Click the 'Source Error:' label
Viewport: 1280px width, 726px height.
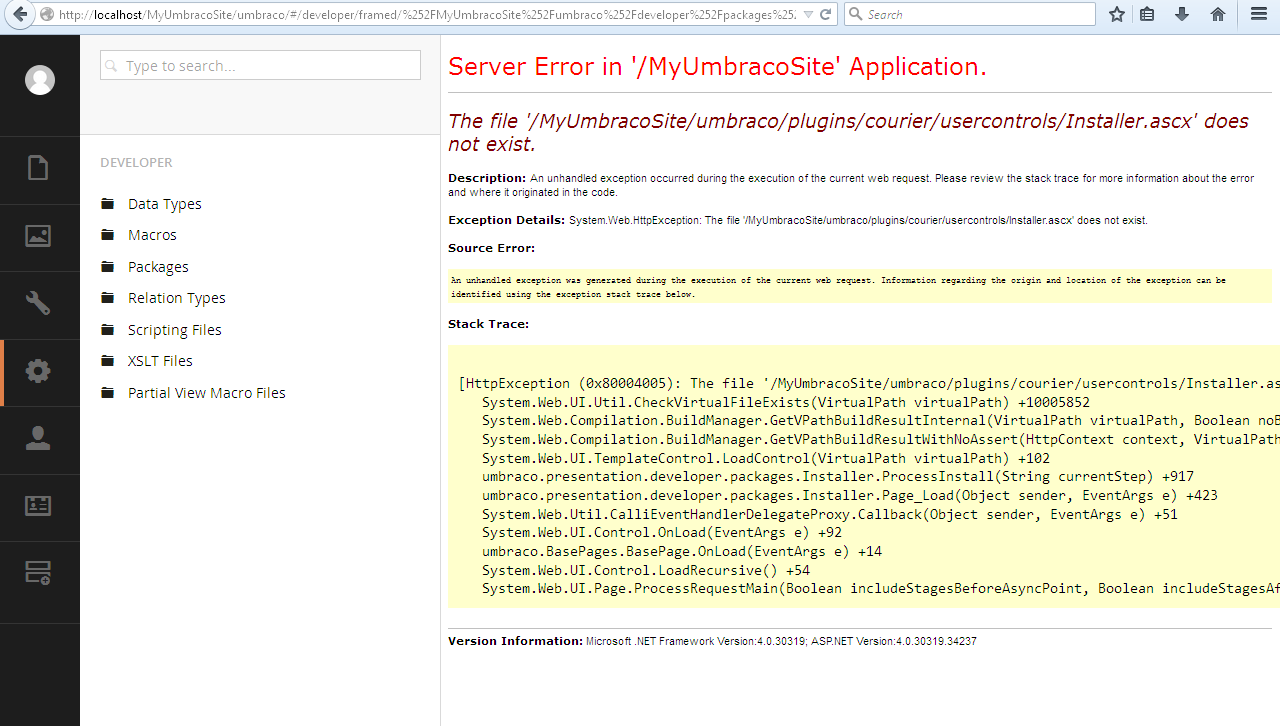click(x=491, y=248)
